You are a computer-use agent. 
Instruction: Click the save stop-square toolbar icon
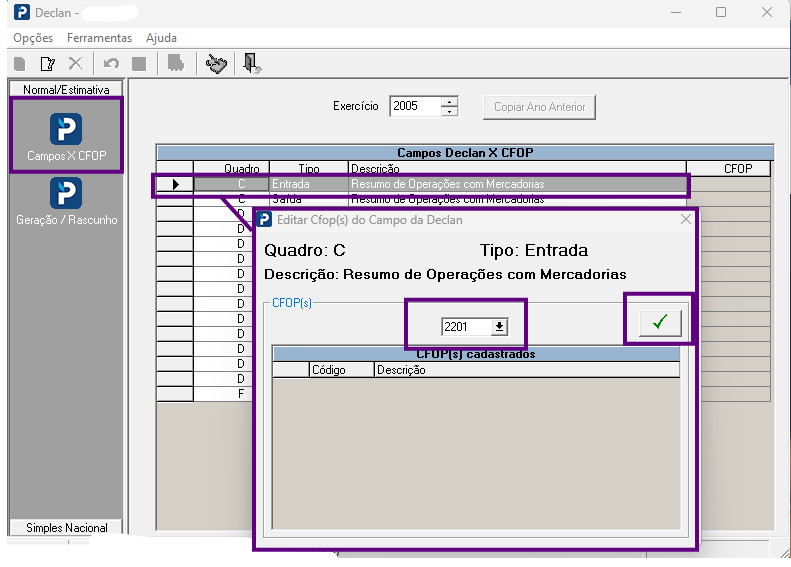pyautogui.click(x=139, y=64)
